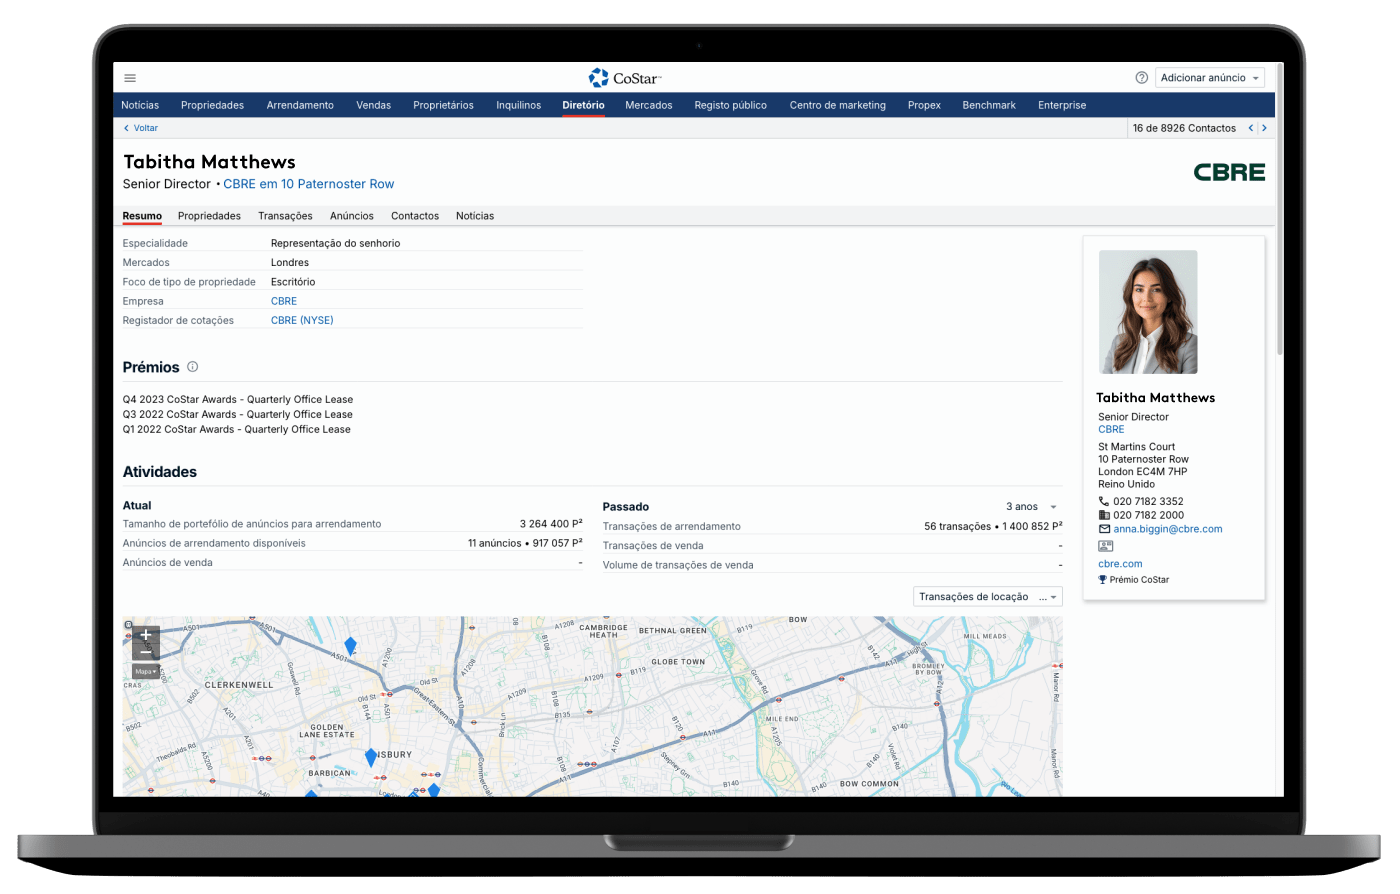1400x894 pixels.
Task: Expand the 3 anos period dropdown
Action: [1031, 507]
